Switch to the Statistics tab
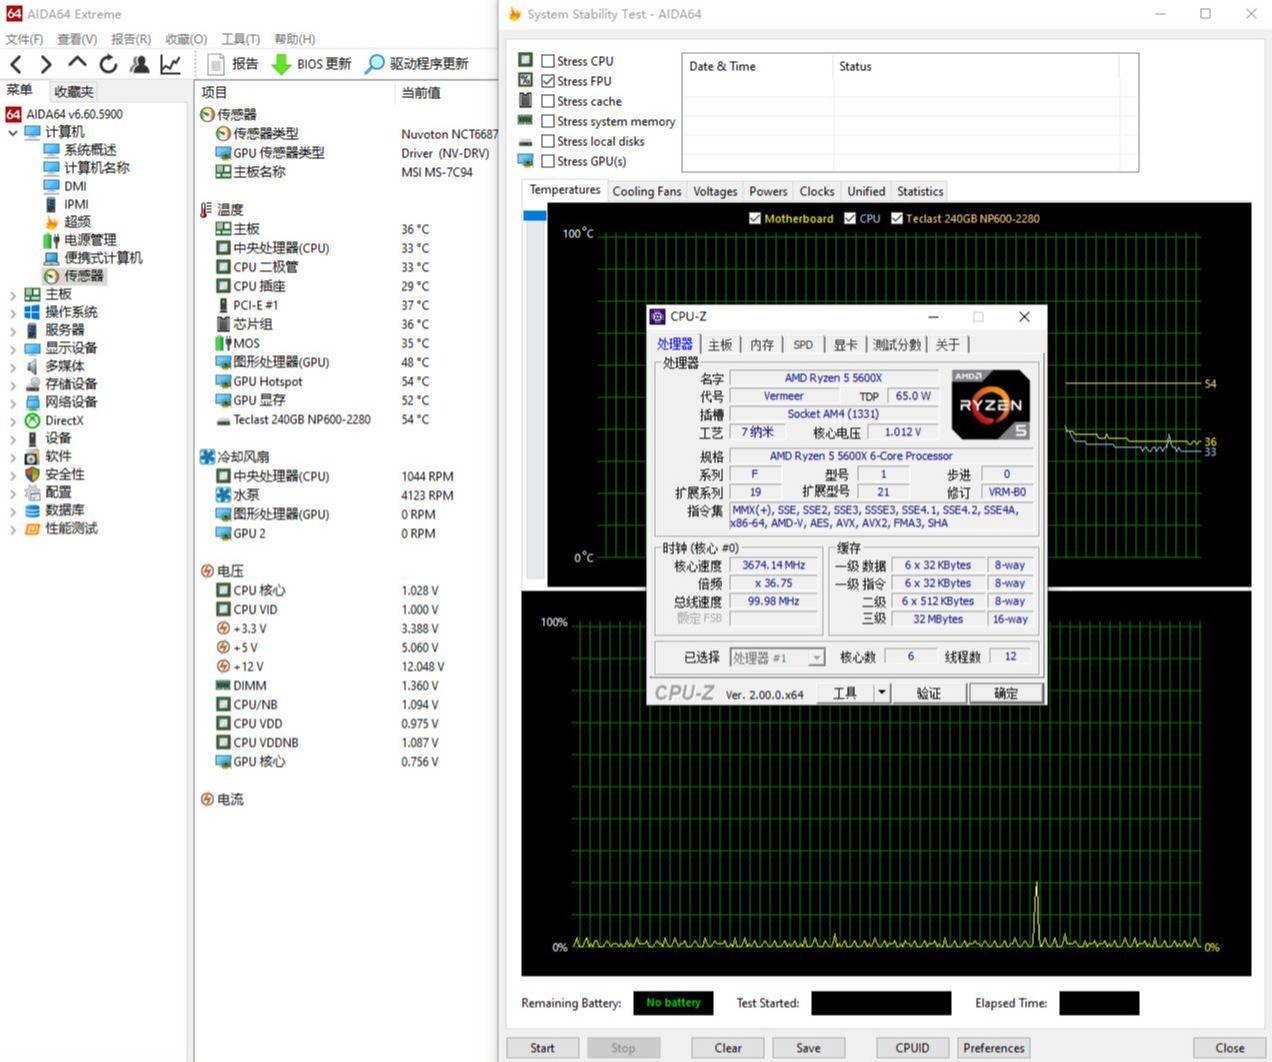The width and height of the screenshot is (1272, 1062). coord(920,191)
